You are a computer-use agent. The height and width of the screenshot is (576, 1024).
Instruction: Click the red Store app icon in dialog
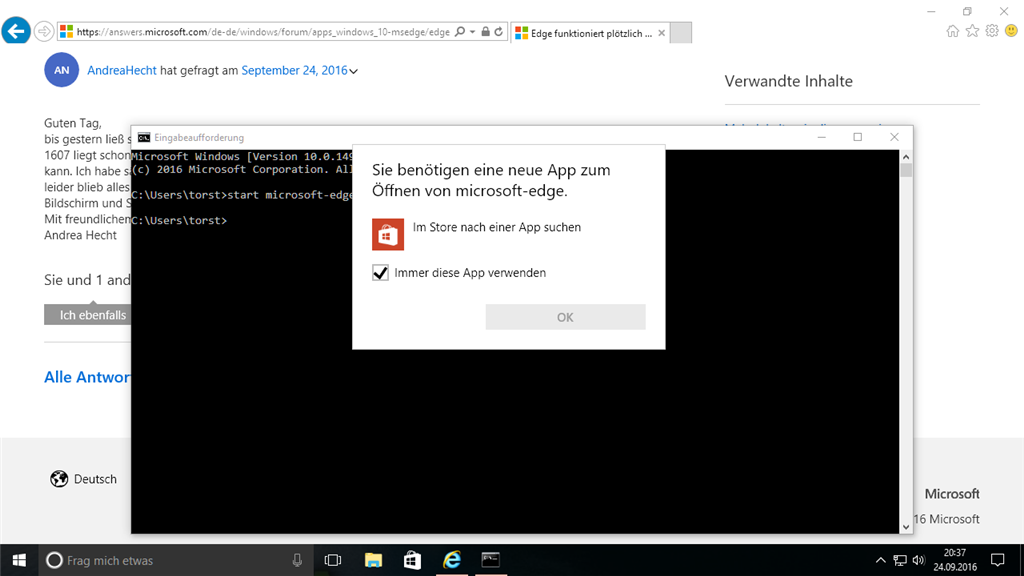[x=388, y=234]
